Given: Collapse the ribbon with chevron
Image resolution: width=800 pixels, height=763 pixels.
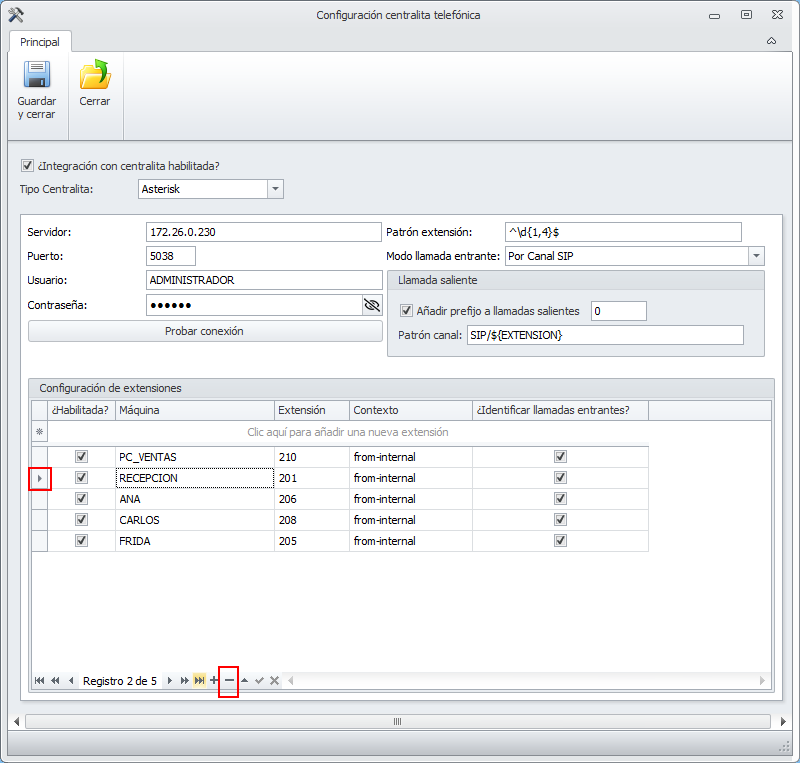Looking at the screenshot, I should pyautogui.click(x=771, y=42).
